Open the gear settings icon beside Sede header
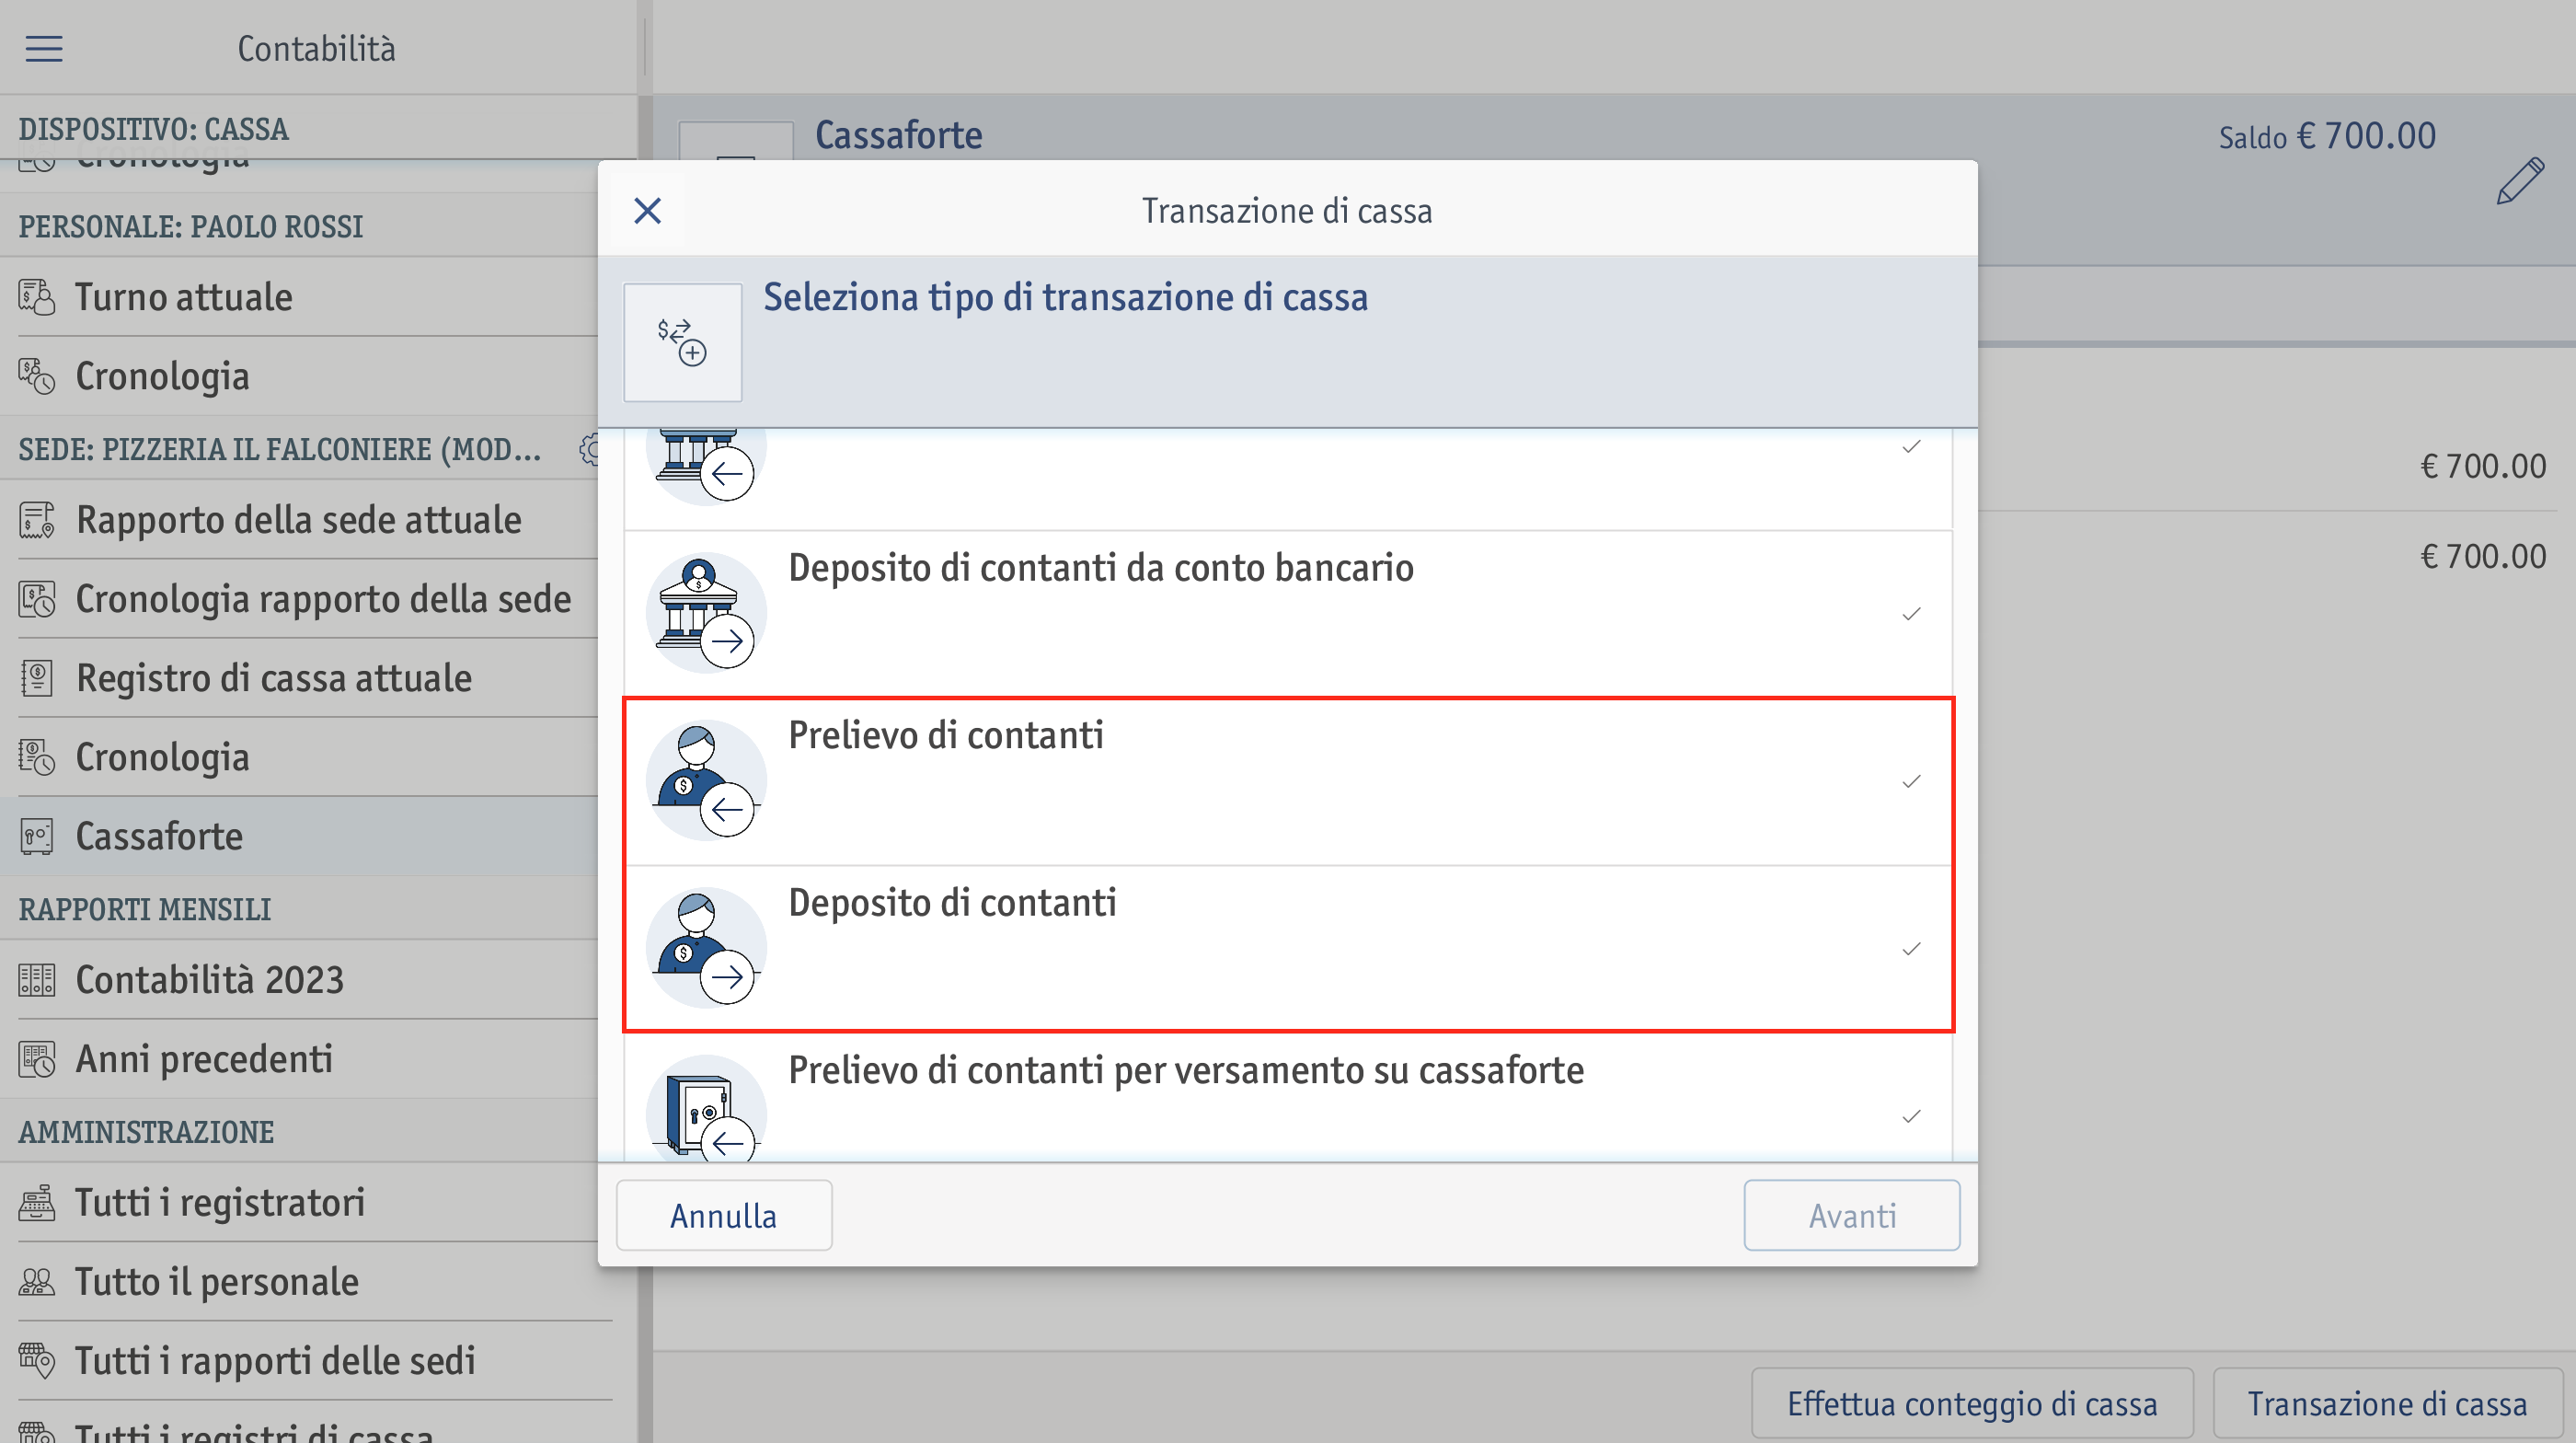 click(x=590, y=449)
